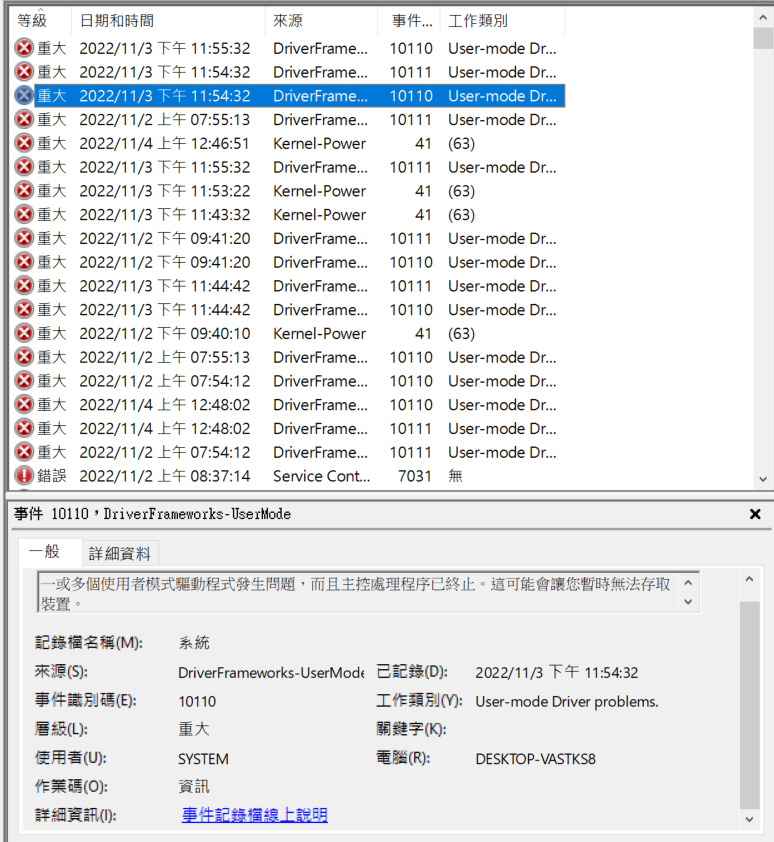Image resolution: width=774 pixels, height=842 pixels.
Task: Sort by the 工作類別 column header
Action: click(x=502, y=20)
